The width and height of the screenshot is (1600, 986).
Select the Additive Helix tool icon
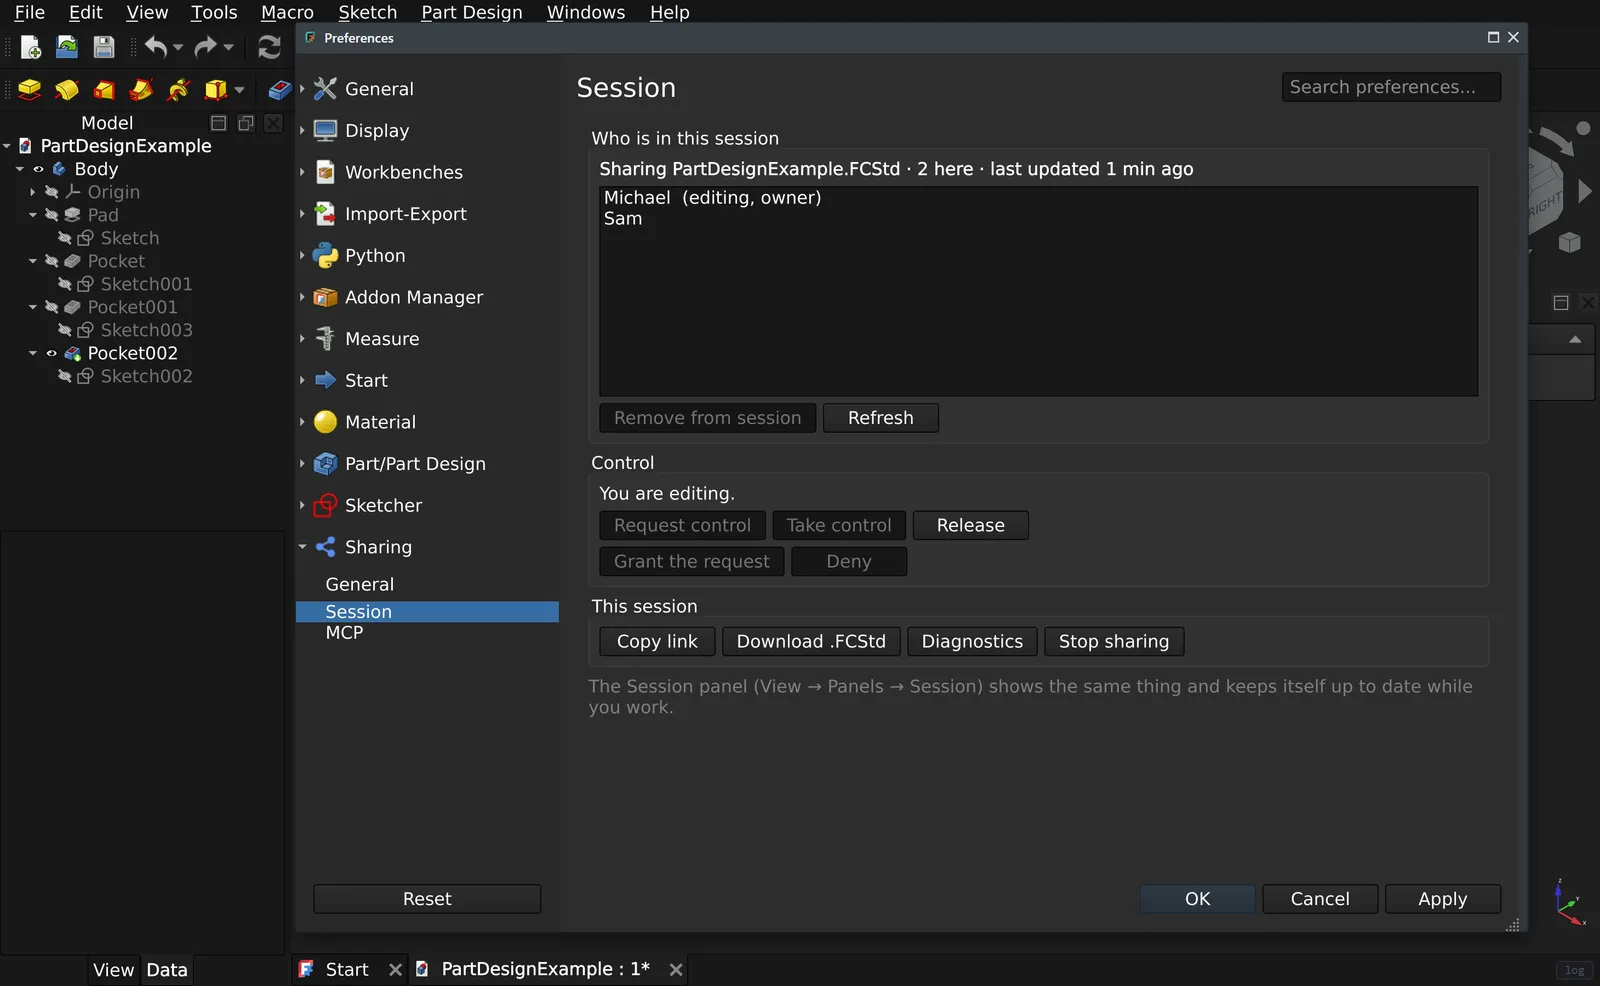178,90
